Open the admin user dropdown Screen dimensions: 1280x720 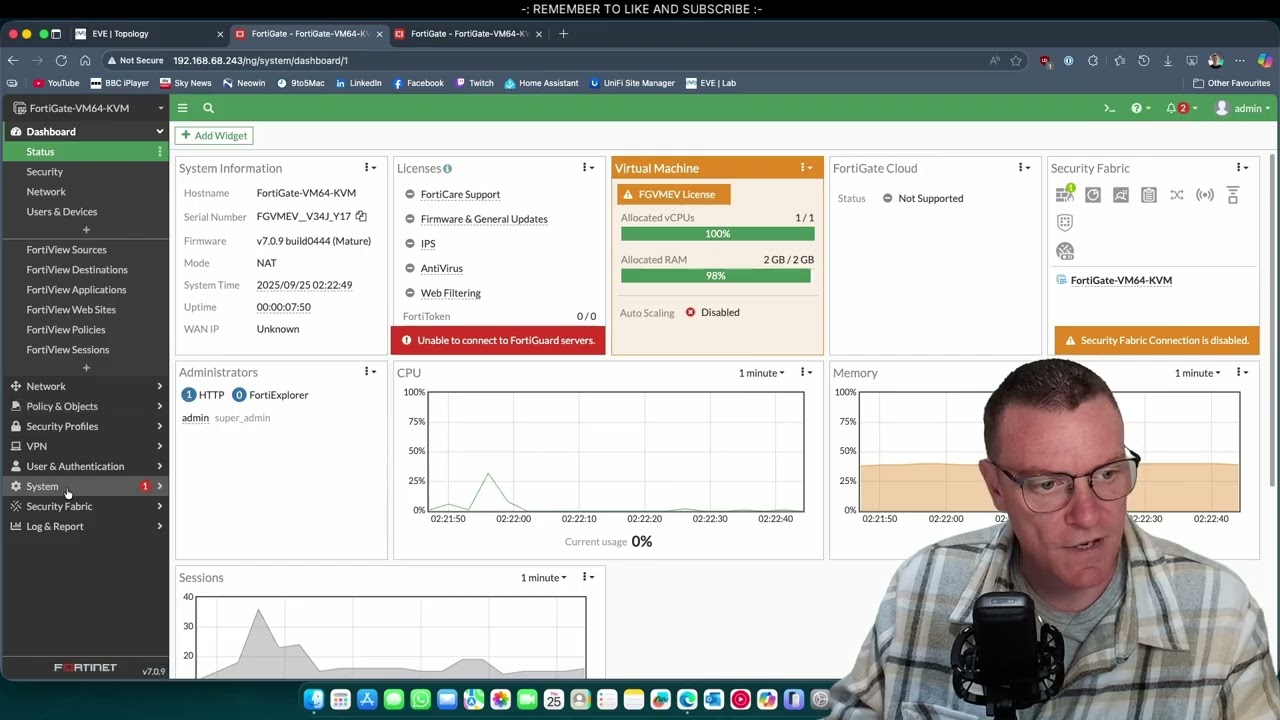click(x=1243, y=108)
